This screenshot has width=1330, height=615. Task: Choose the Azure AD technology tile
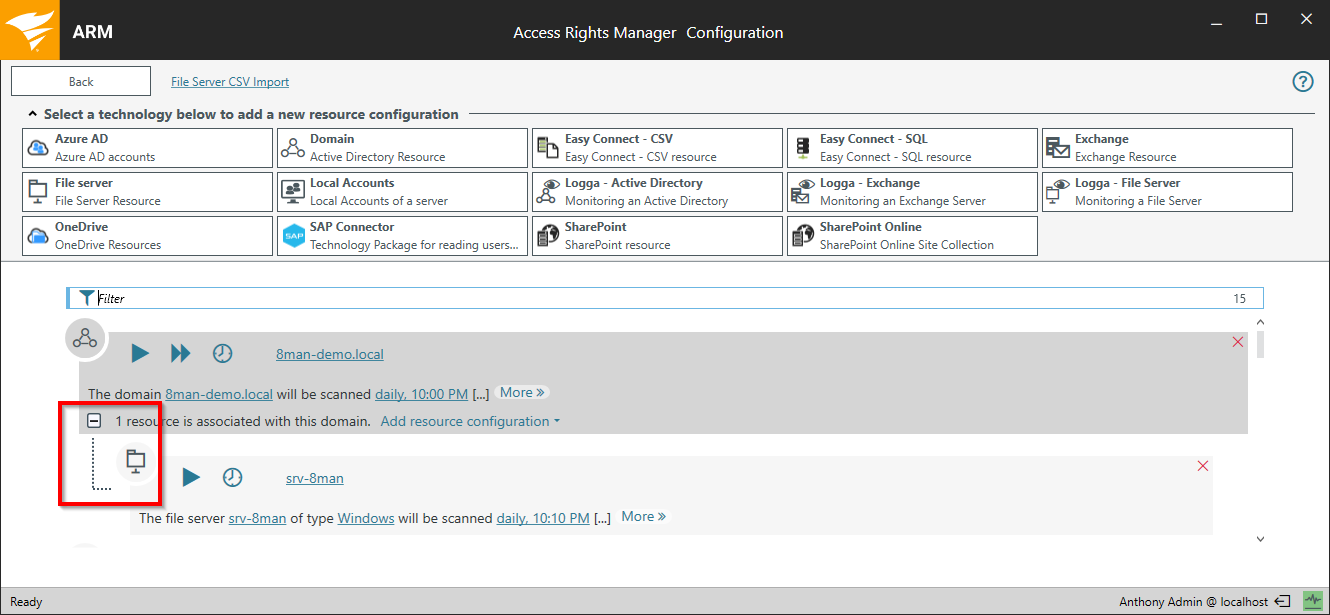147,148
